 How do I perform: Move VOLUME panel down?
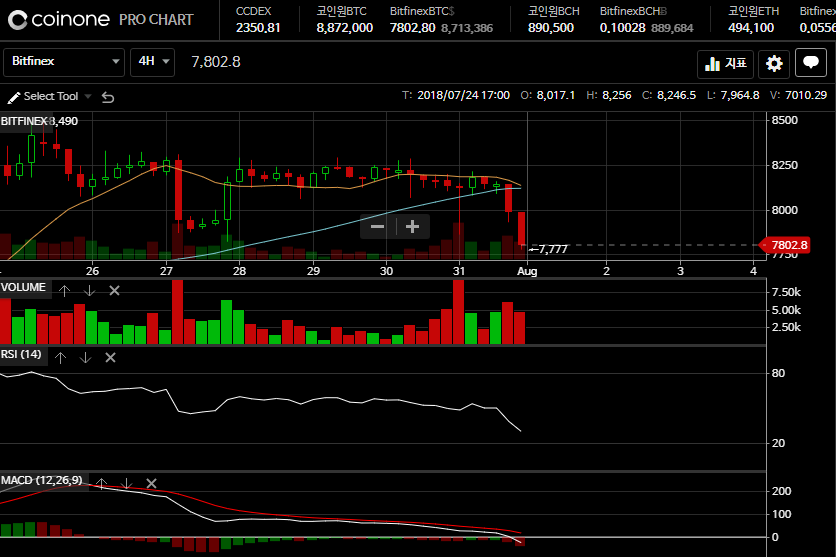[x=89, y=290]
